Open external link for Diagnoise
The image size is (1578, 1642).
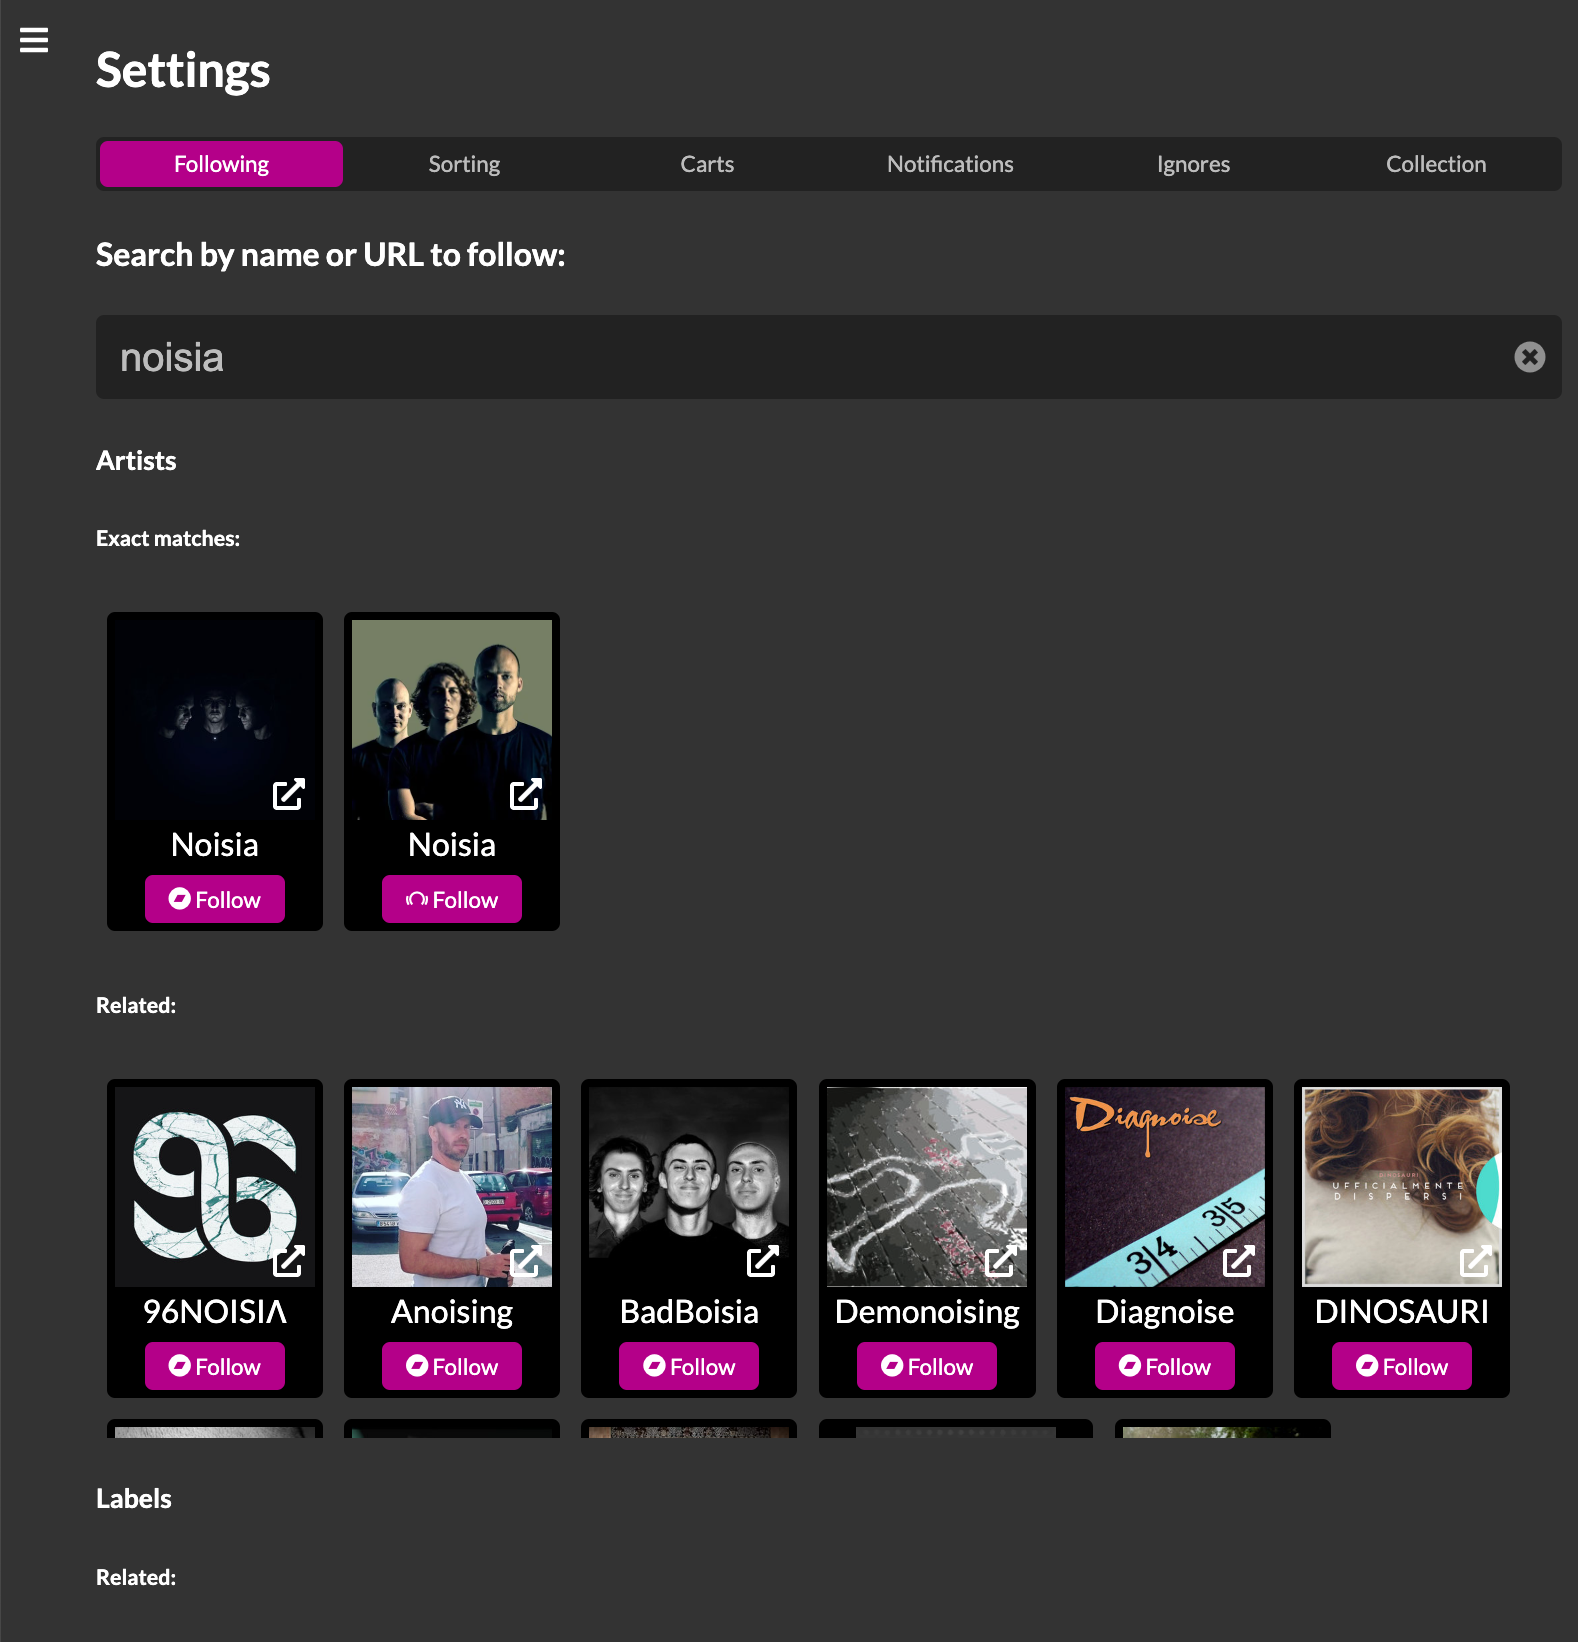tap(1238, 1262)
